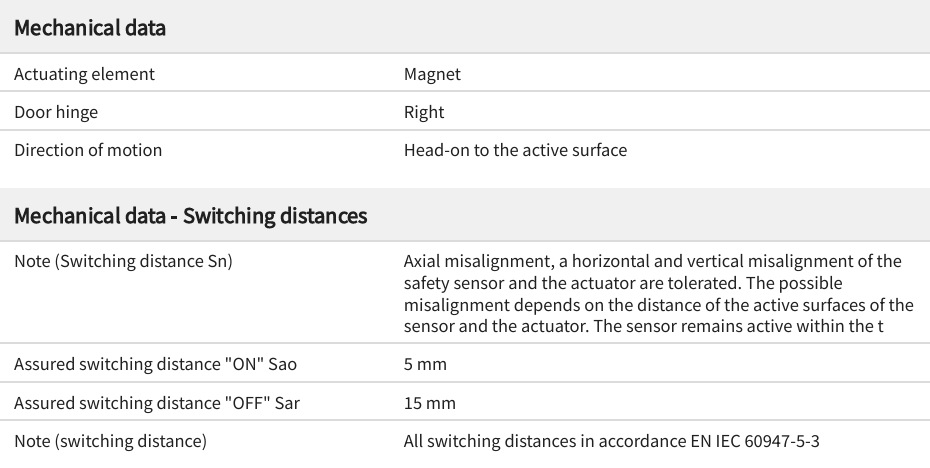Click Assured switching distance "OFF" Sar label
The width and height of the screenshot is (930, 468).
(157, 403)
